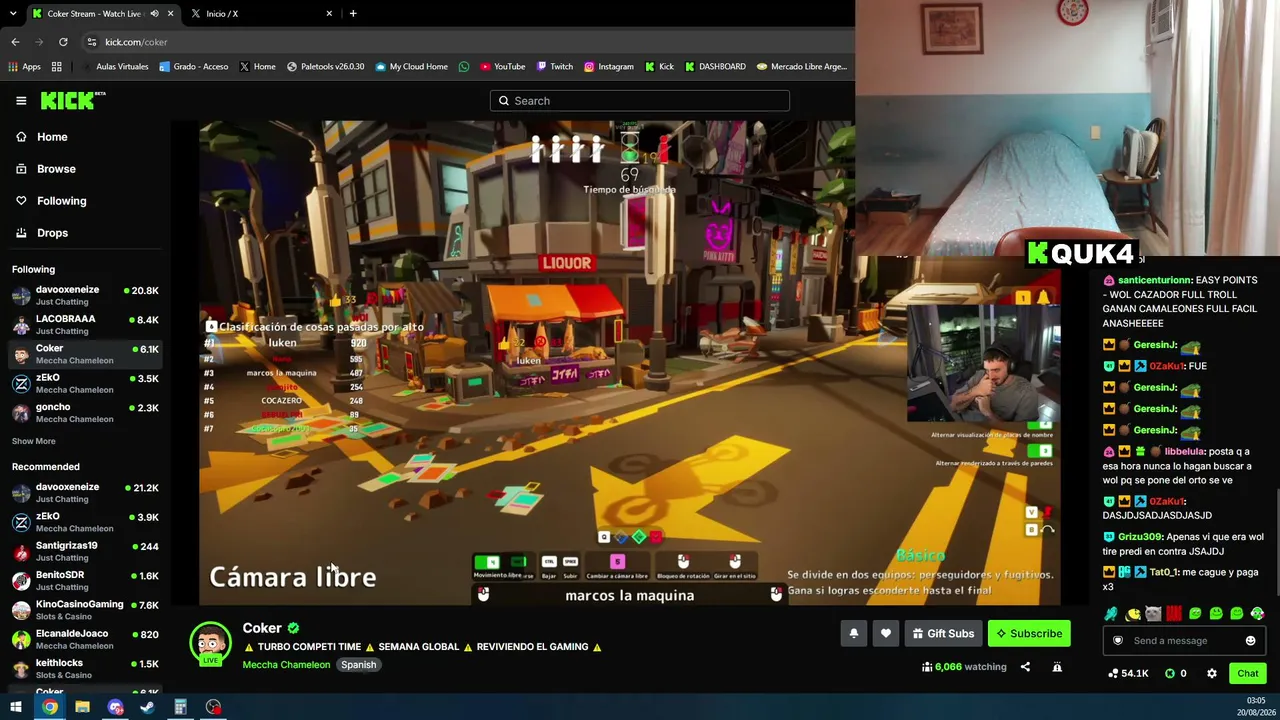Switch to the Inicio / X tab
The width and height of the screenshot is (1280, 720).
pos(263,13)
